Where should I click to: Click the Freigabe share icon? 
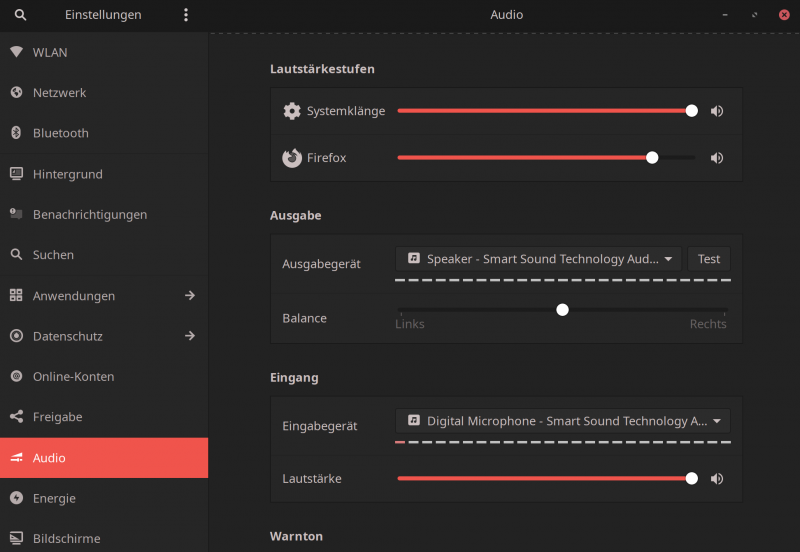point(16,417)
